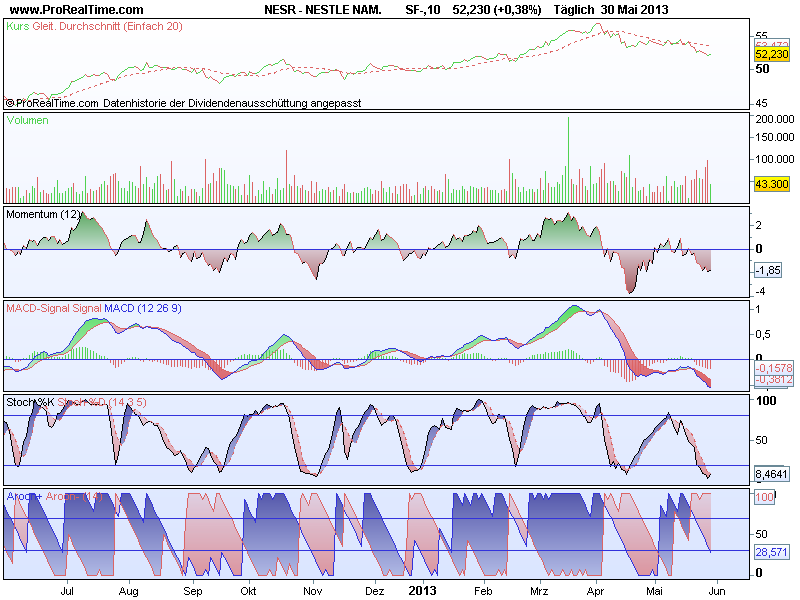Click the 30 Mai 2013 date
The image size is (800, 600).
click(x=634, y=10)
